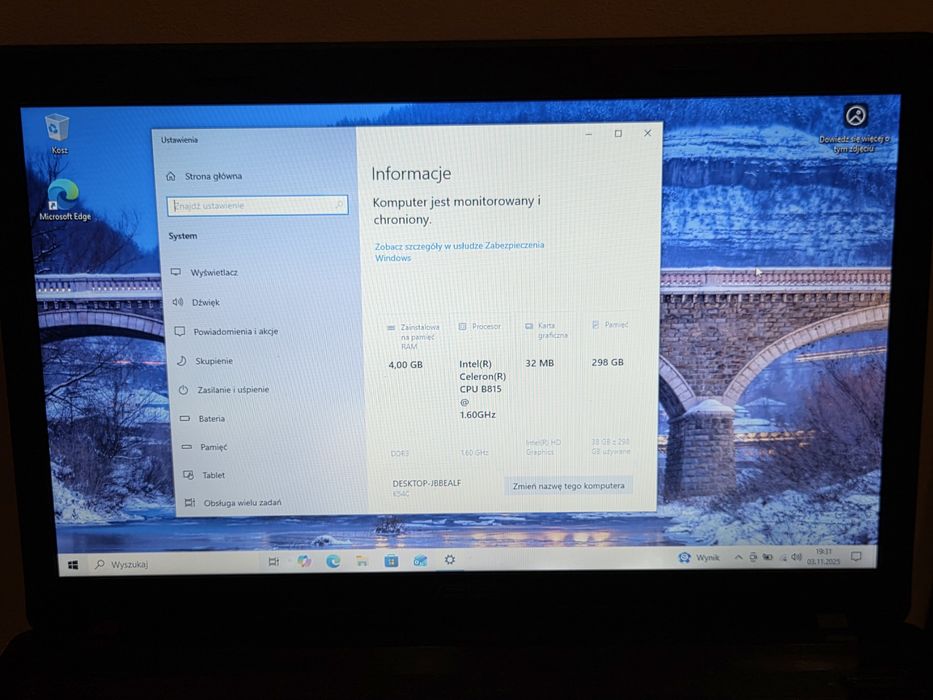Open the notification center icon

pos(856,557)
